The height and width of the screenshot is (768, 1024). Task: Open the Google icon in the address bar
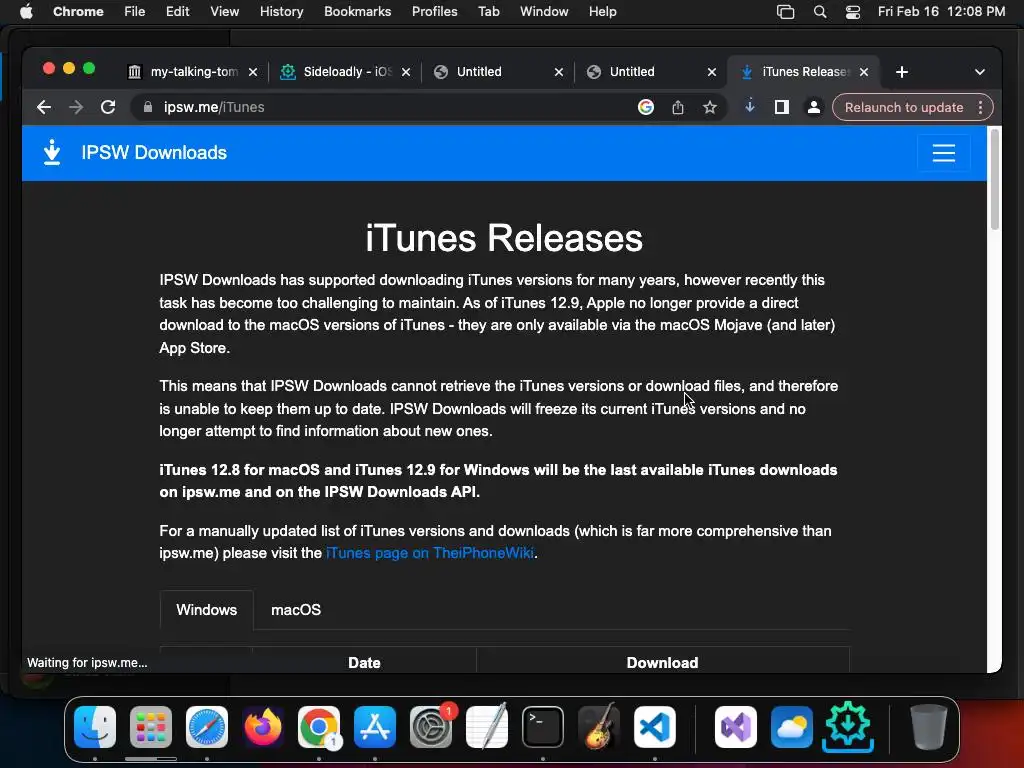coord(646,107)
